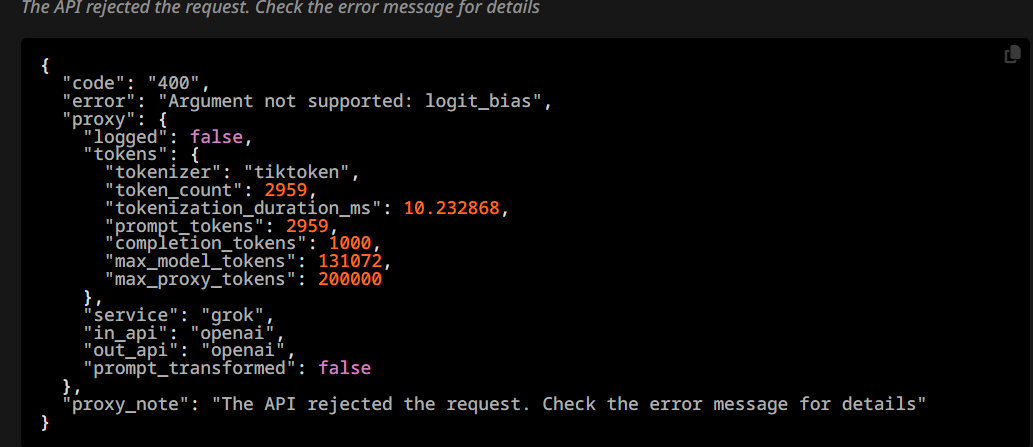Viewport: 1033px width, 447px height.
Task: Click the italic API rejected message above code block
Action: point(281,8)
